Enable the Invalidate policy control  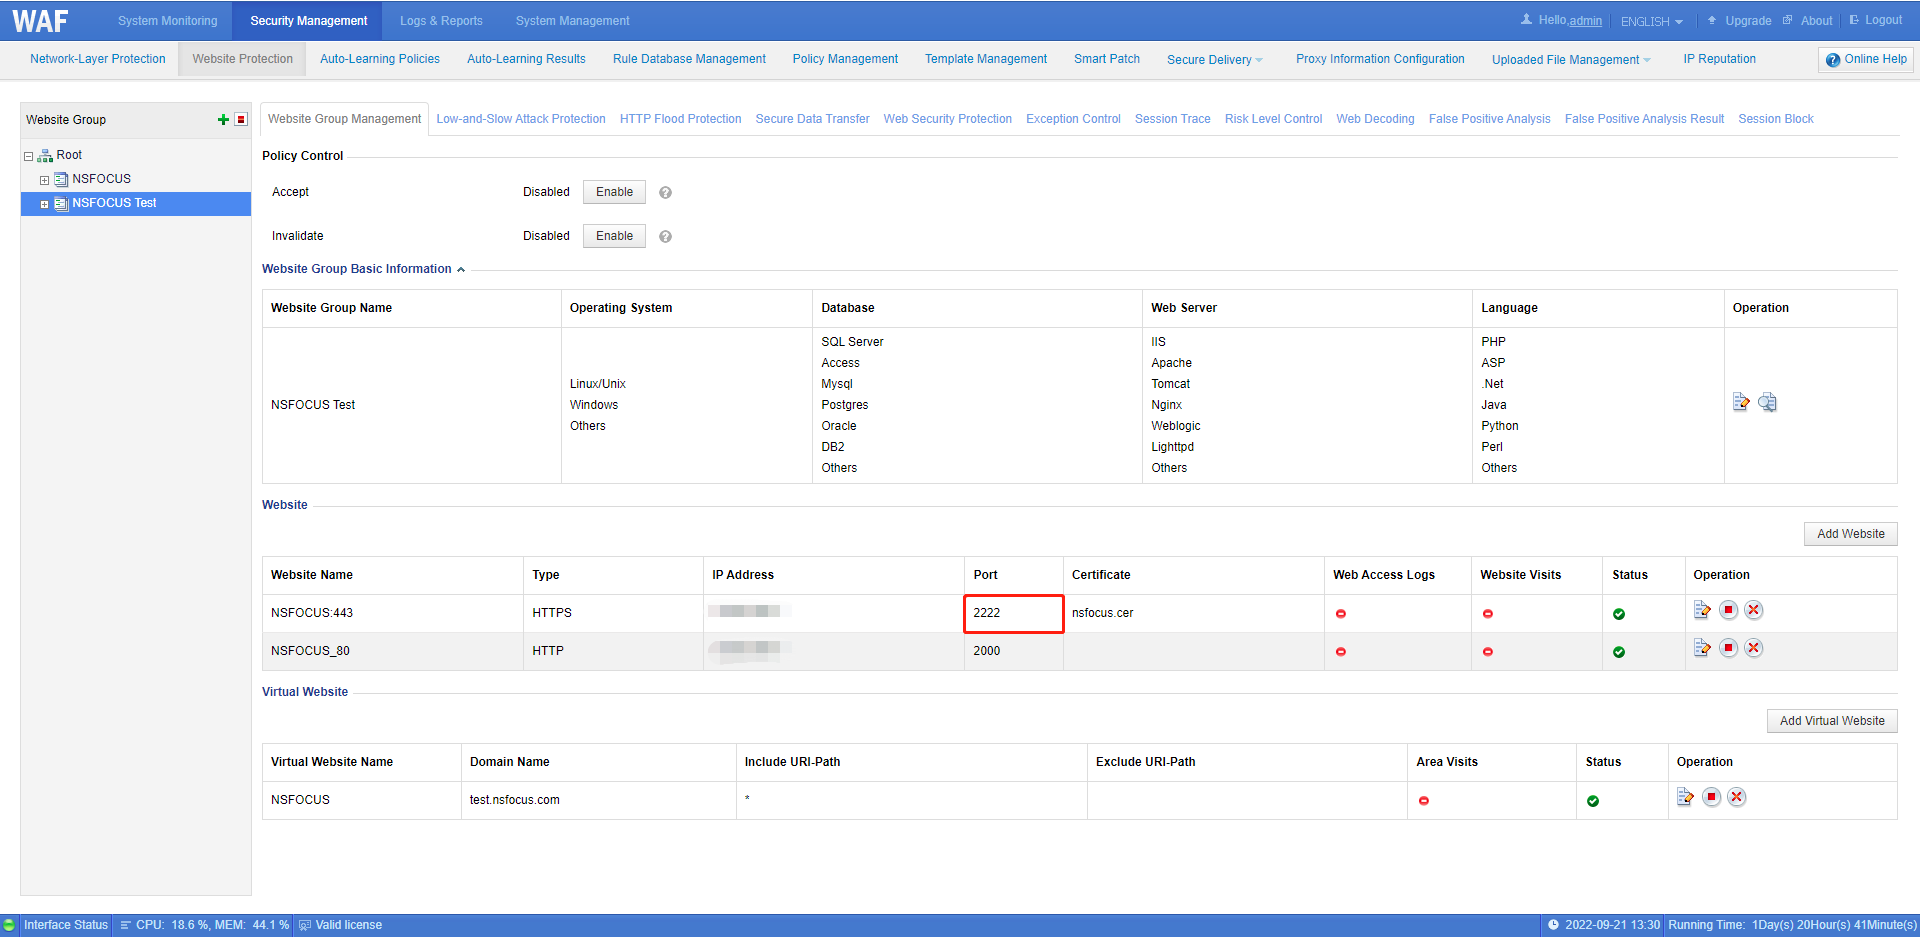(614, 236)
